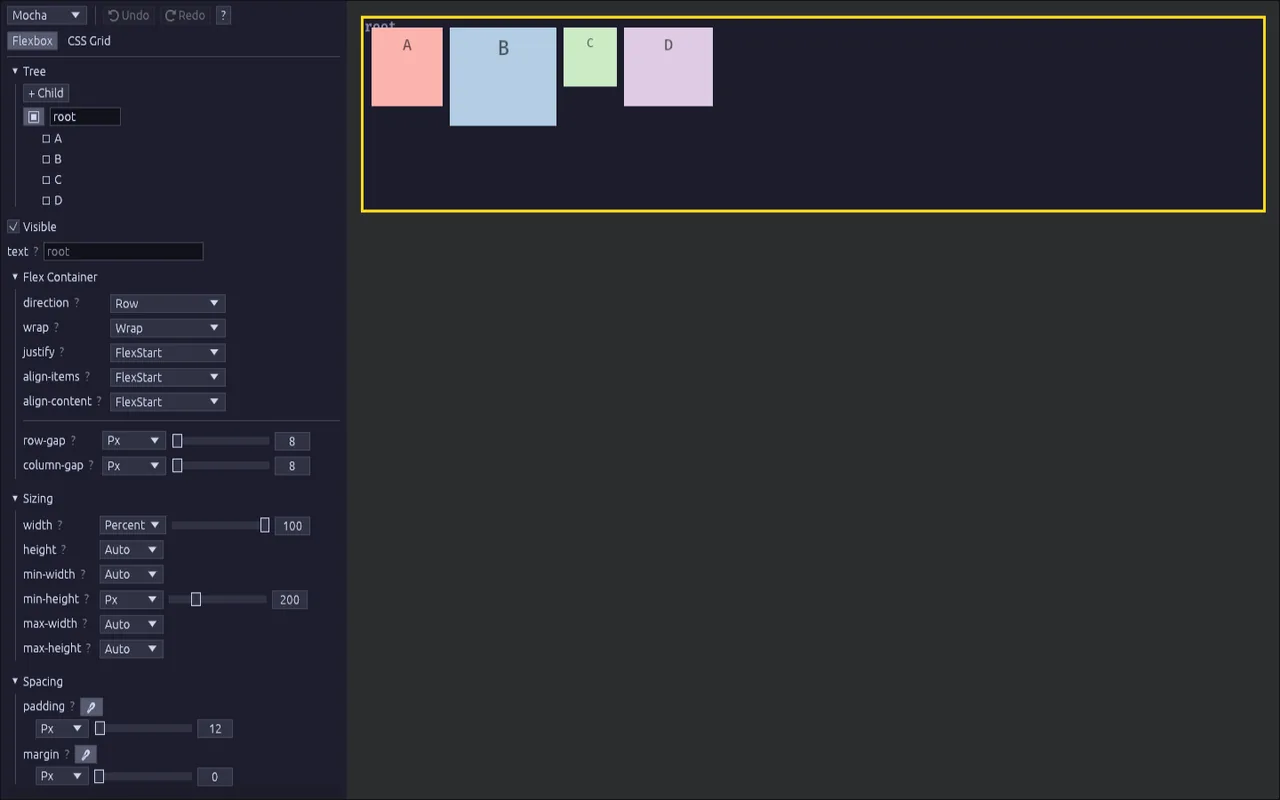Image resolution: width=1280 pixels, height=800 pixels.
Task: Click the width value field showing 100
Action: 292,526
